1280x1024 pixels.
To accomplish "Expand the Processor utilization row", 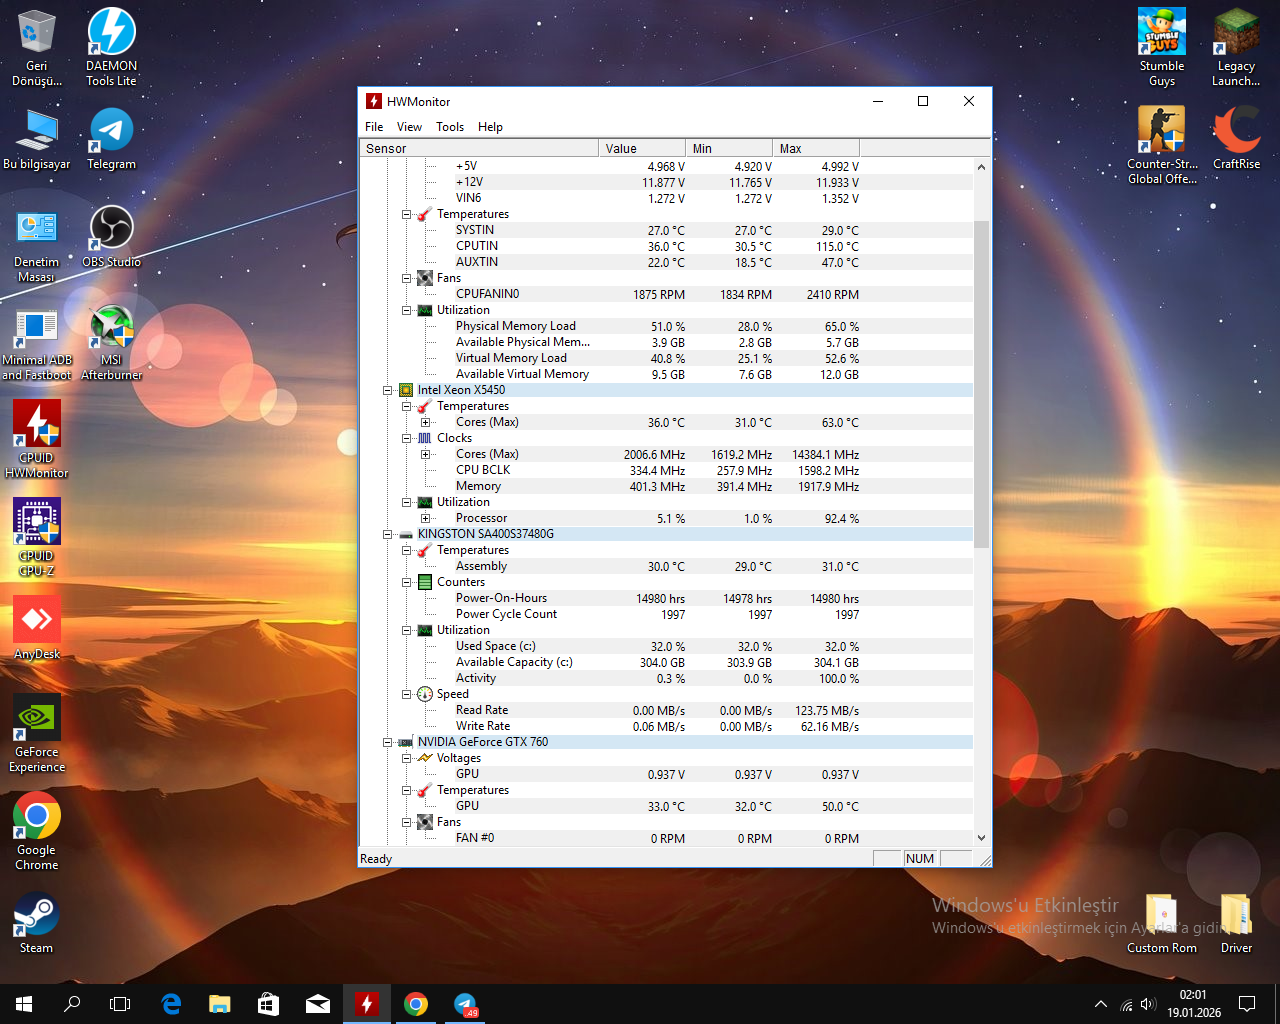I will tap(425, 518).
